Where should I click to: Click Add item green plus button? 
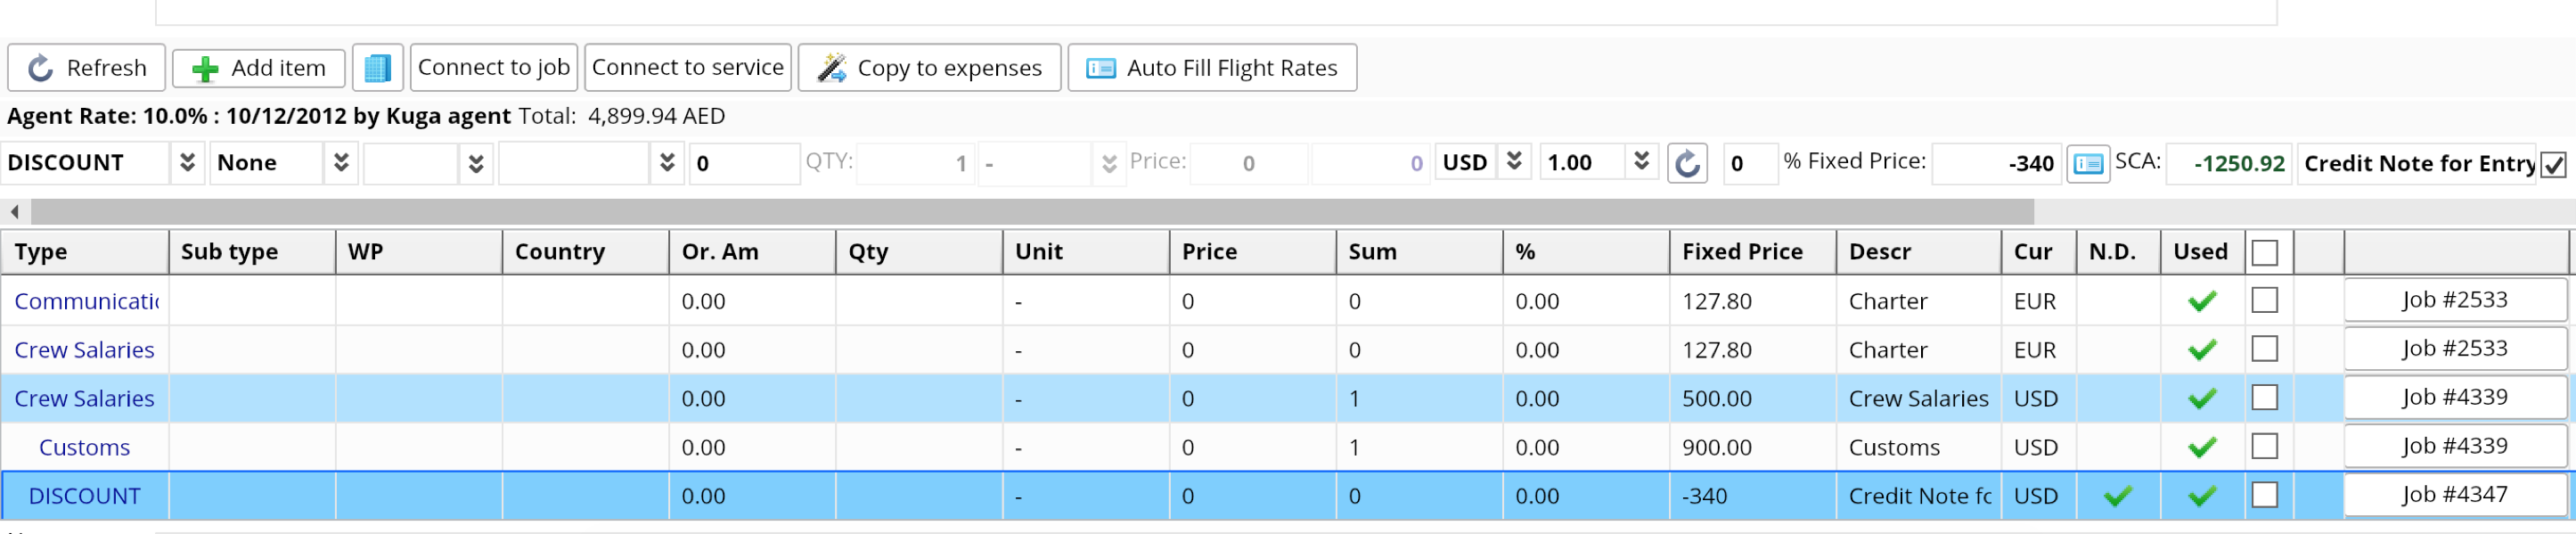258,68
